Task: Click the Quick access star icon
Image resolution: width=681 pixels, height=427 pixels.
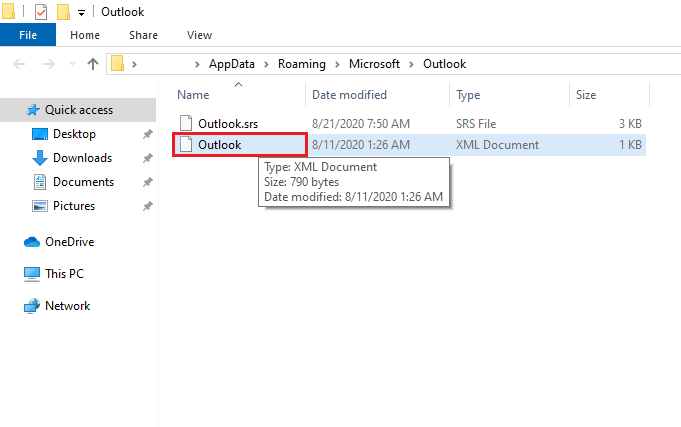Action: tap(33, 110)
